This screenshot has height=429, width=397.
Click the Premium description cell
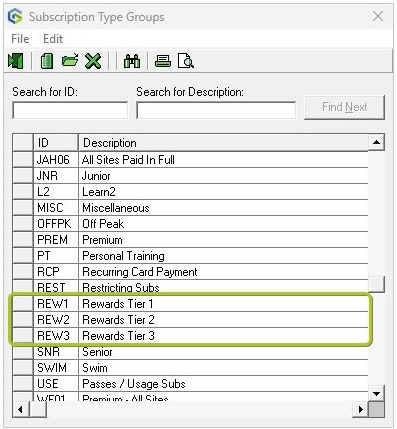tap(223, 240)
